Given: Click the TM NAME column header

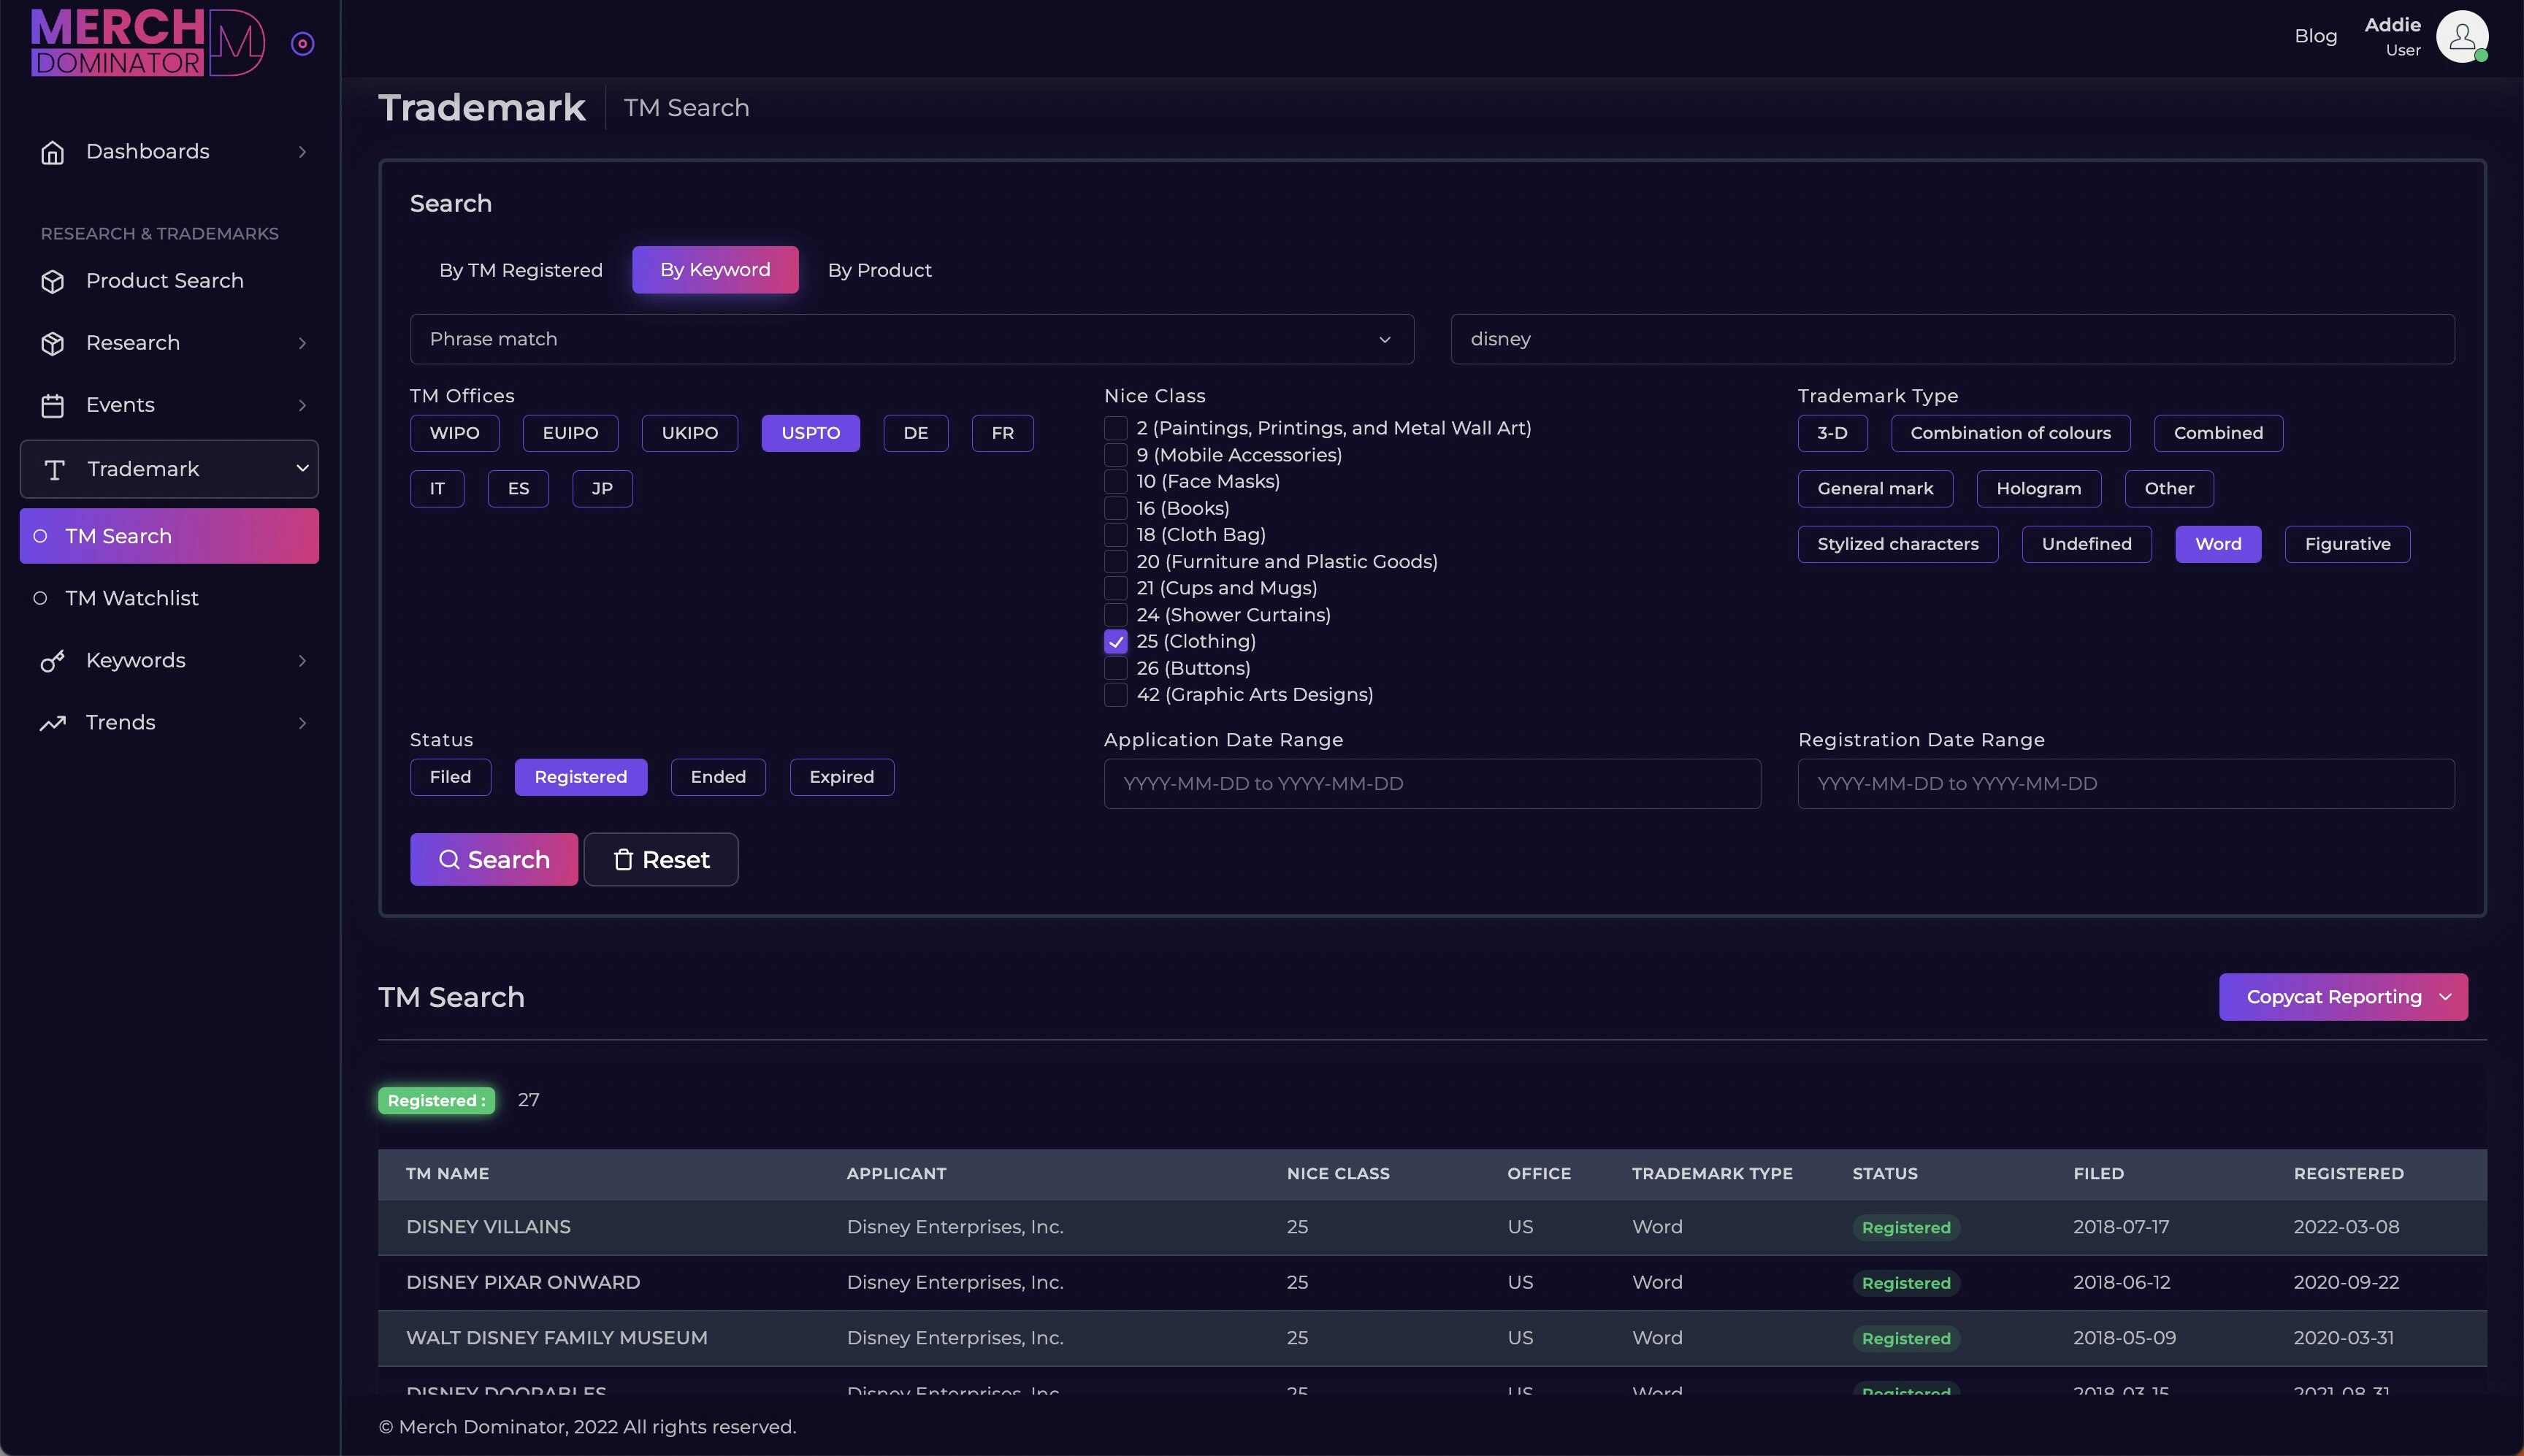Looking at the screenshot, I should pos(447,1174).
